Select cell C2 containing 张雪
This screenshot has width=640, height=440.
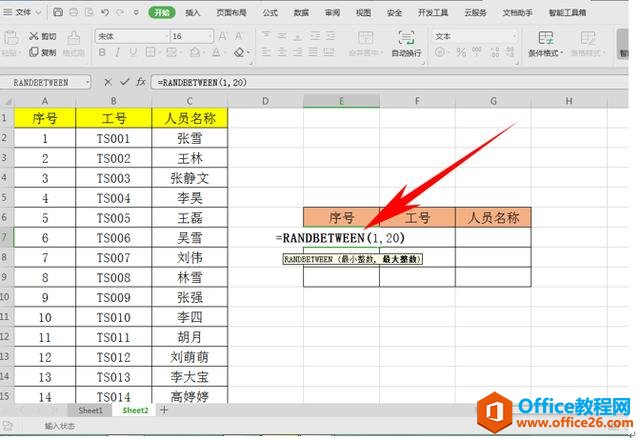click(x=189, y=139)
